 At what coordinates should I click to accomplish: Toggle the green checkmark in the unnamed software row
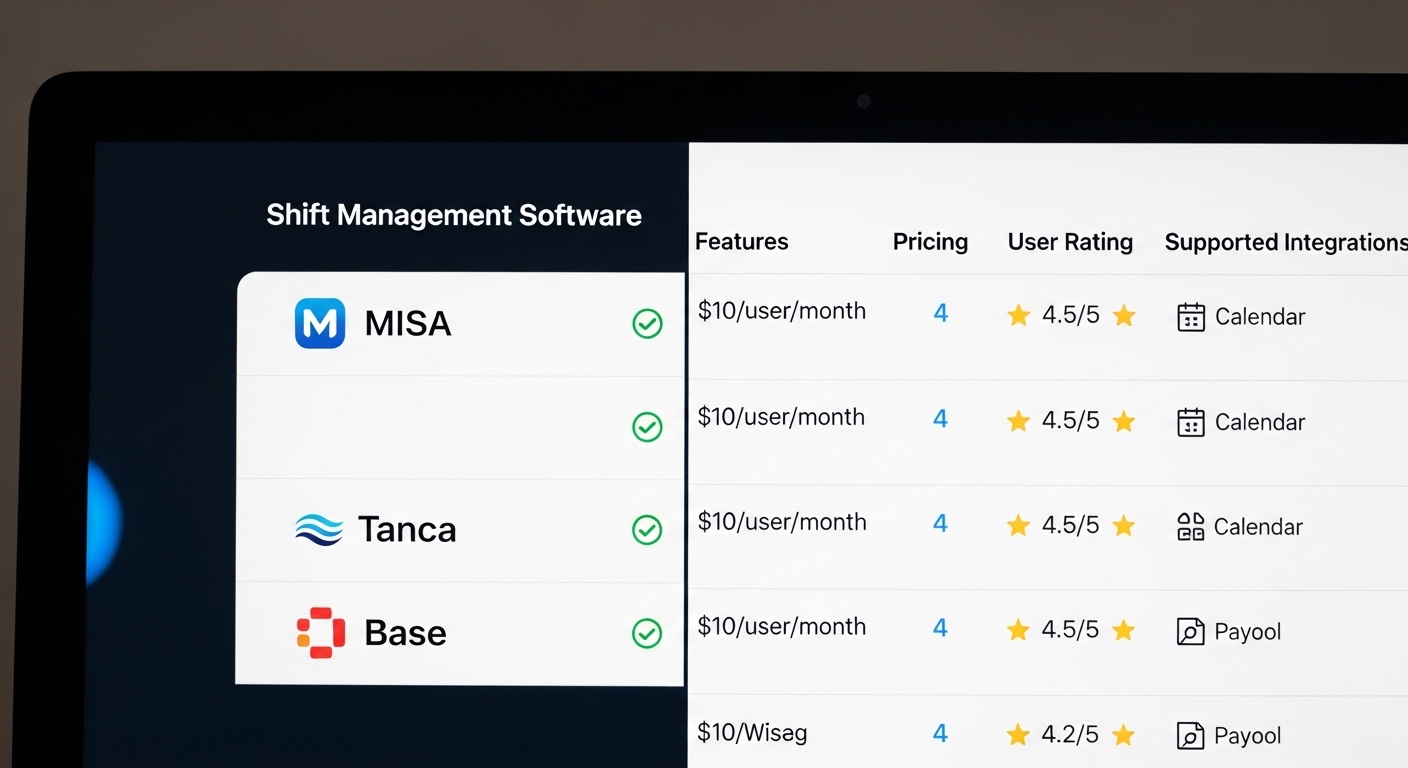tap(647, 427)
